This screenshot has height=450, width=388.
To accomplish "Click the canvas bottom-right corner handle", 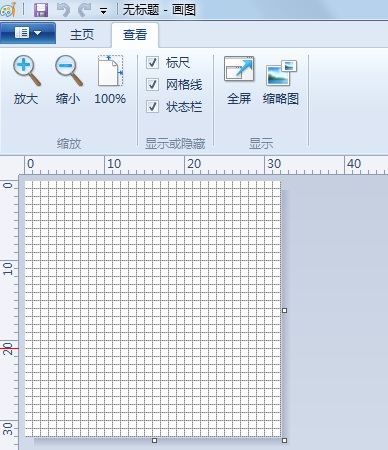I will click(284, 440).
